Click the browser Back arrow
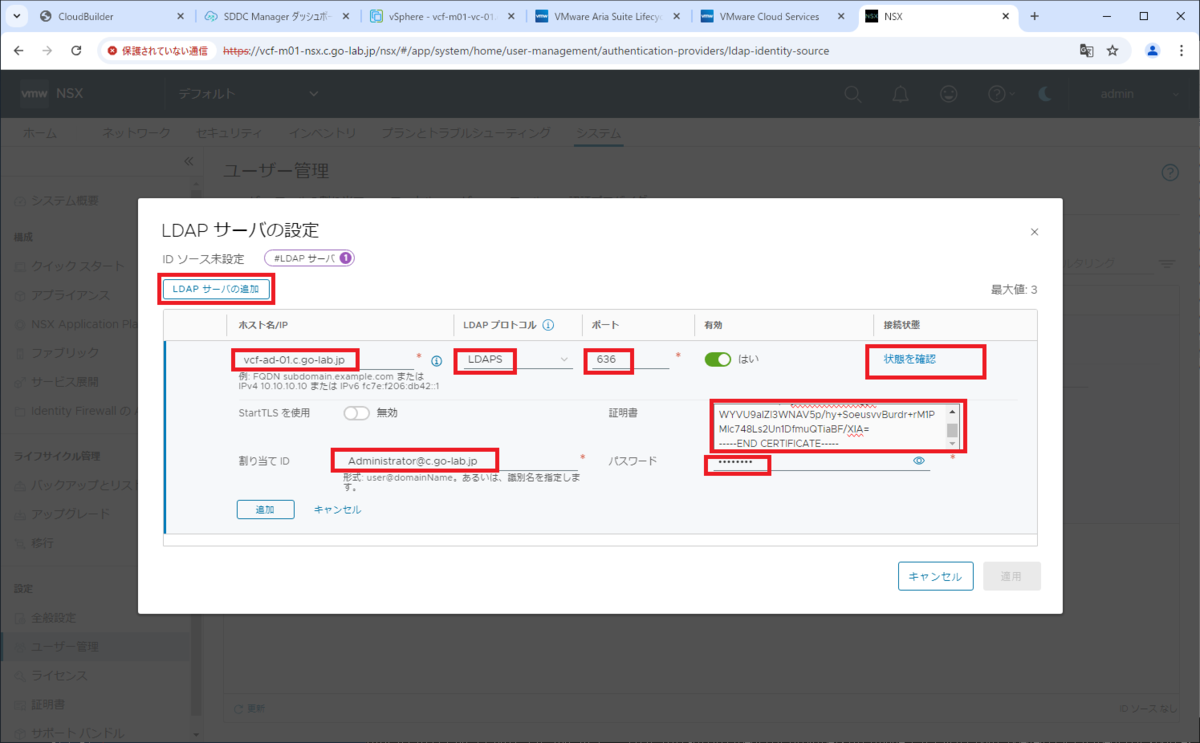This screenshot has height=743, width=1200. tap(19, 50)
